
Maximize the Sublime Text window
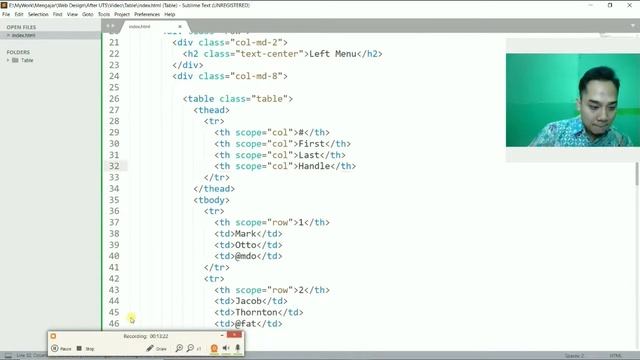(x=610, y=5)
